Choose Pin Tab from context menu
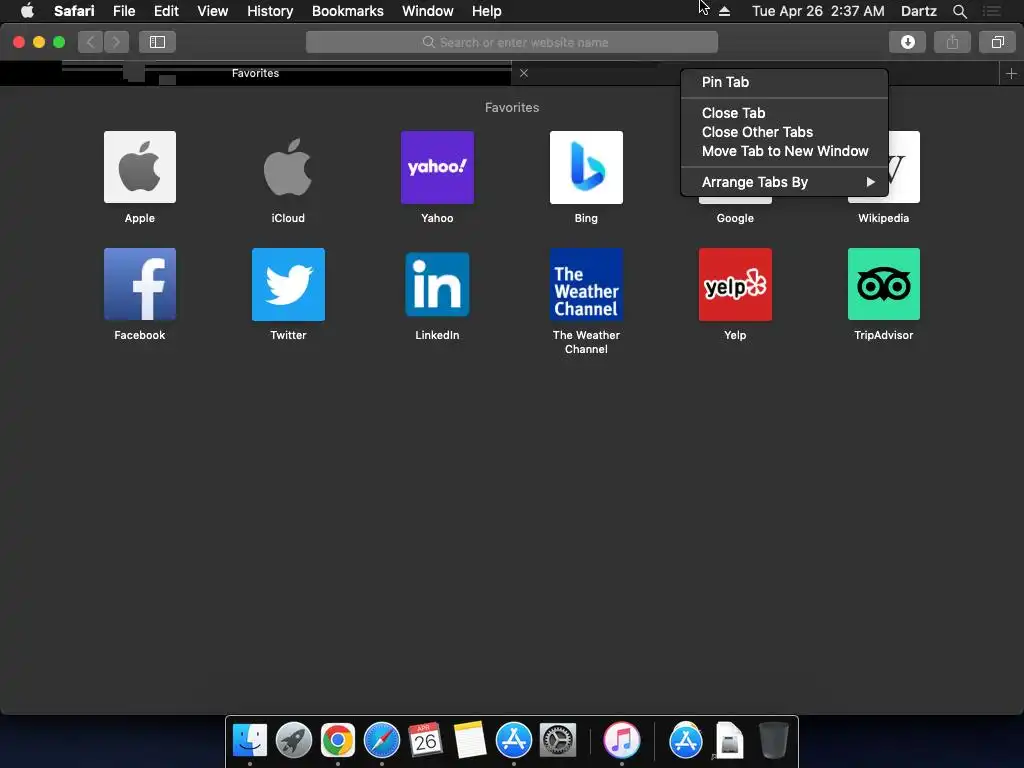The height and width of the screenshot is (768, 1024). click(784, 82)
